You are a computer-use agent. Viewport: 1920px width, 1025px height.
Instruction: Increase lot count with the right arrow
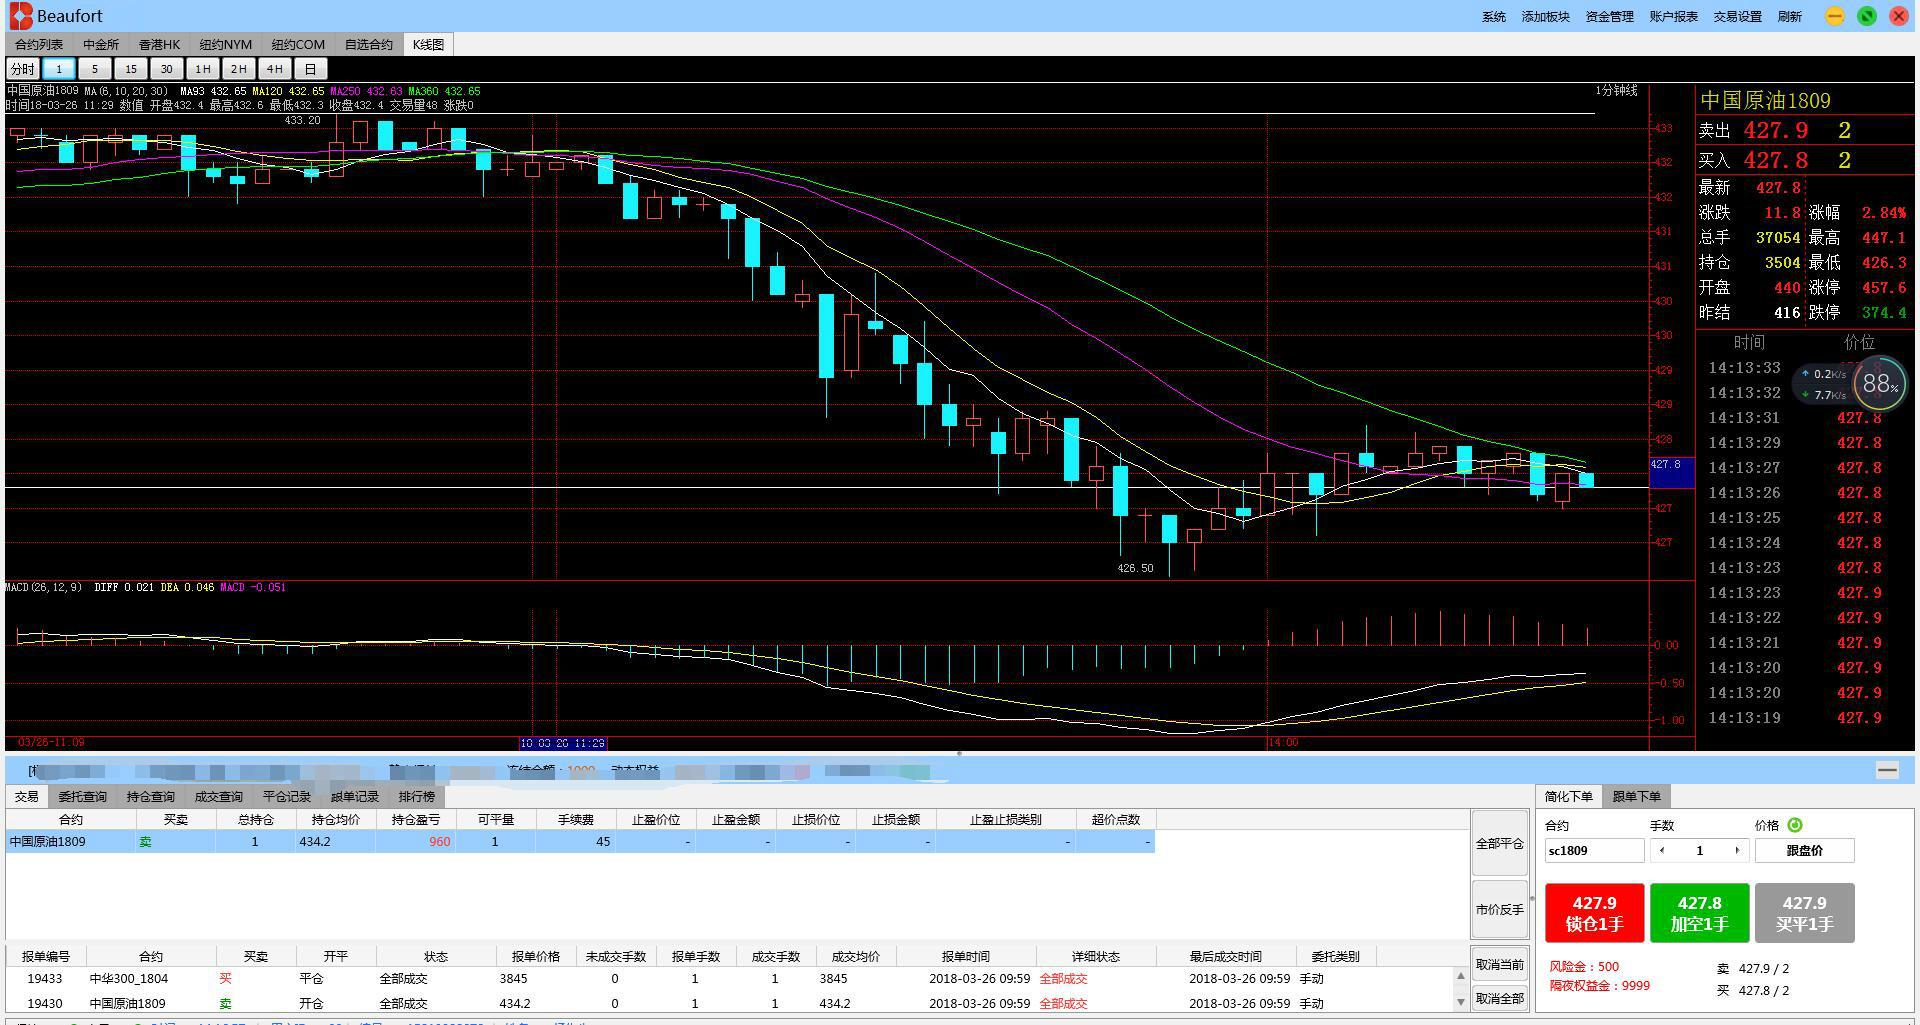point(1737,850)
